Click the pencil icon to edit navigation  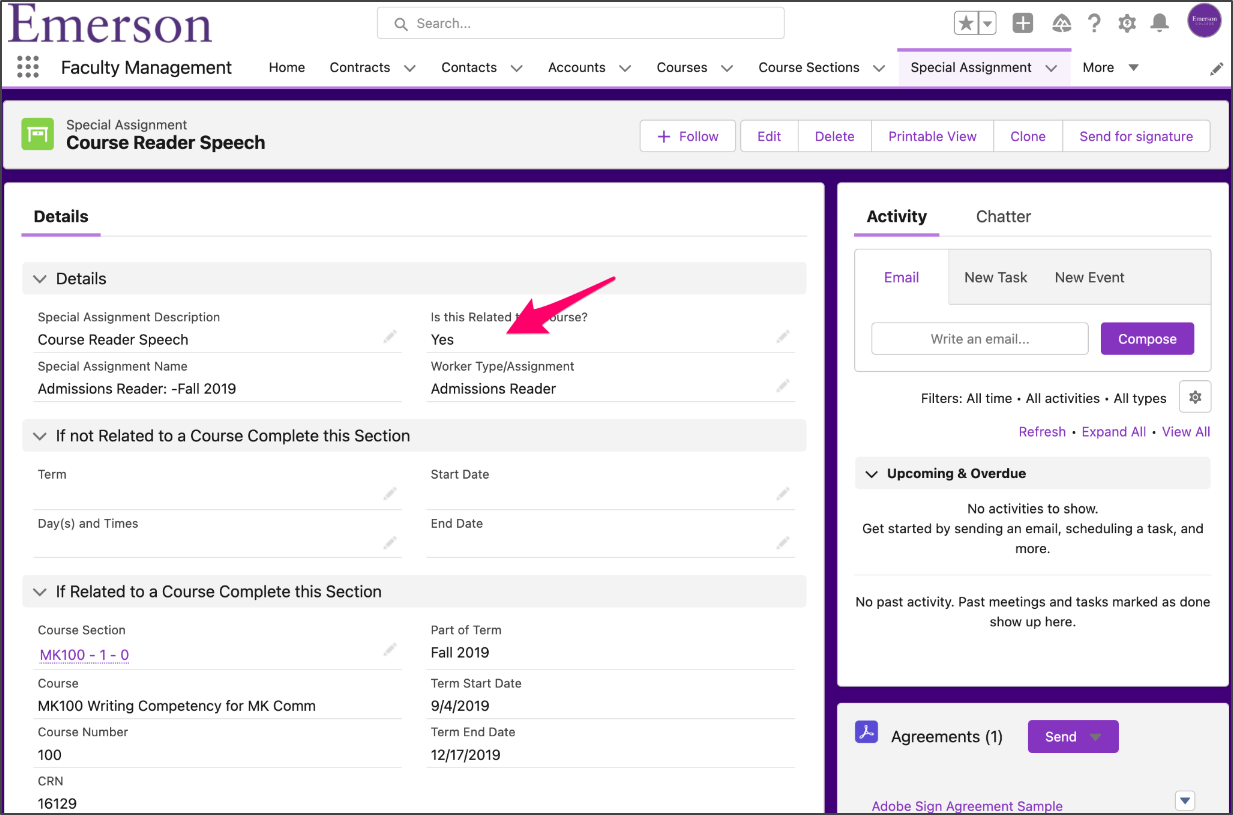pos(1217,69)
